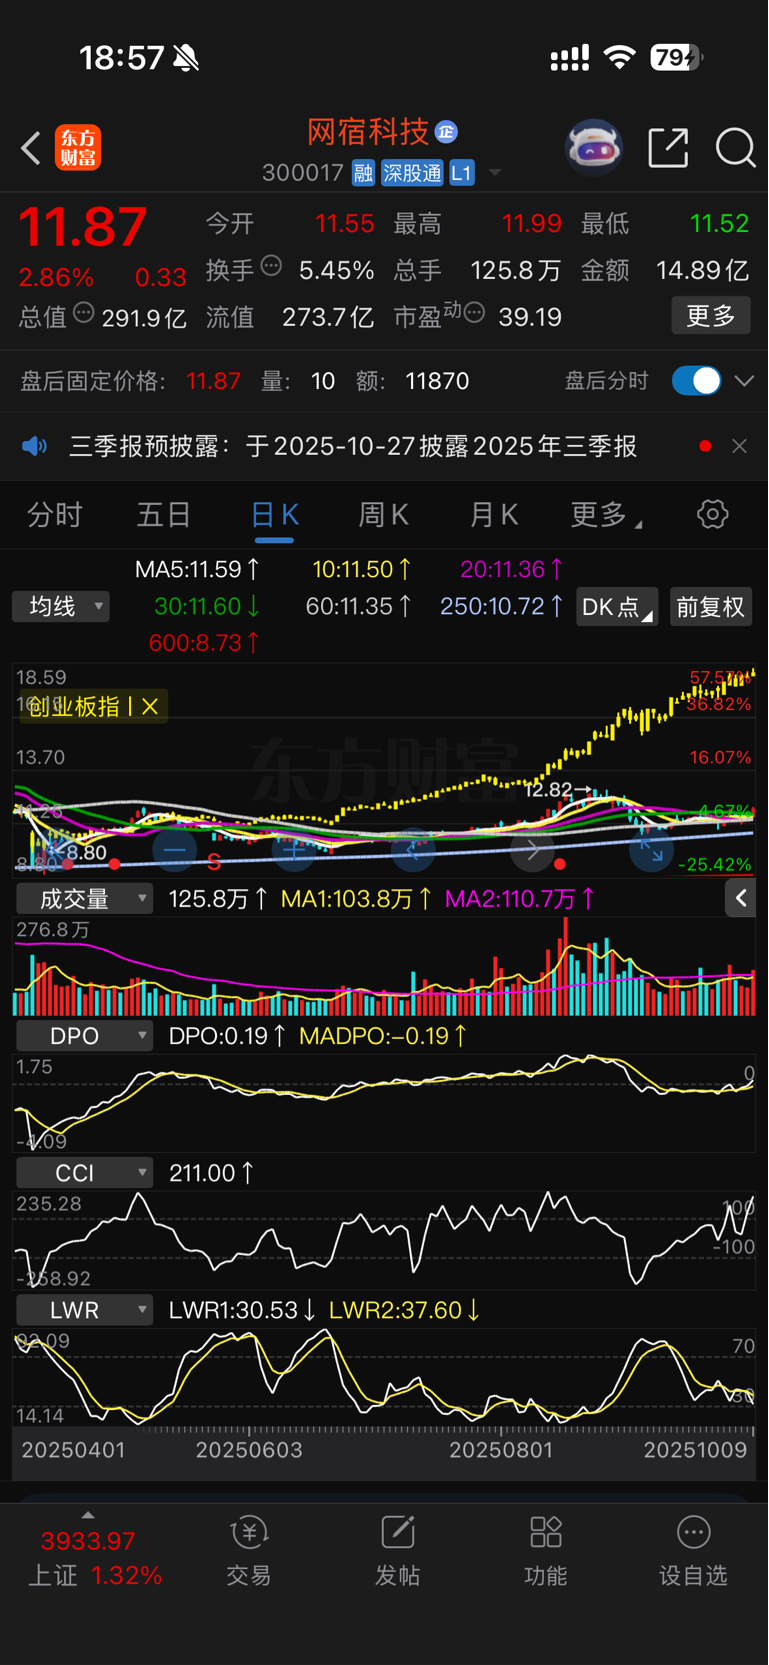Open 更多 quote details
Image resolution: width=769 pixels, height=1665 pixels.
[711, 316]
